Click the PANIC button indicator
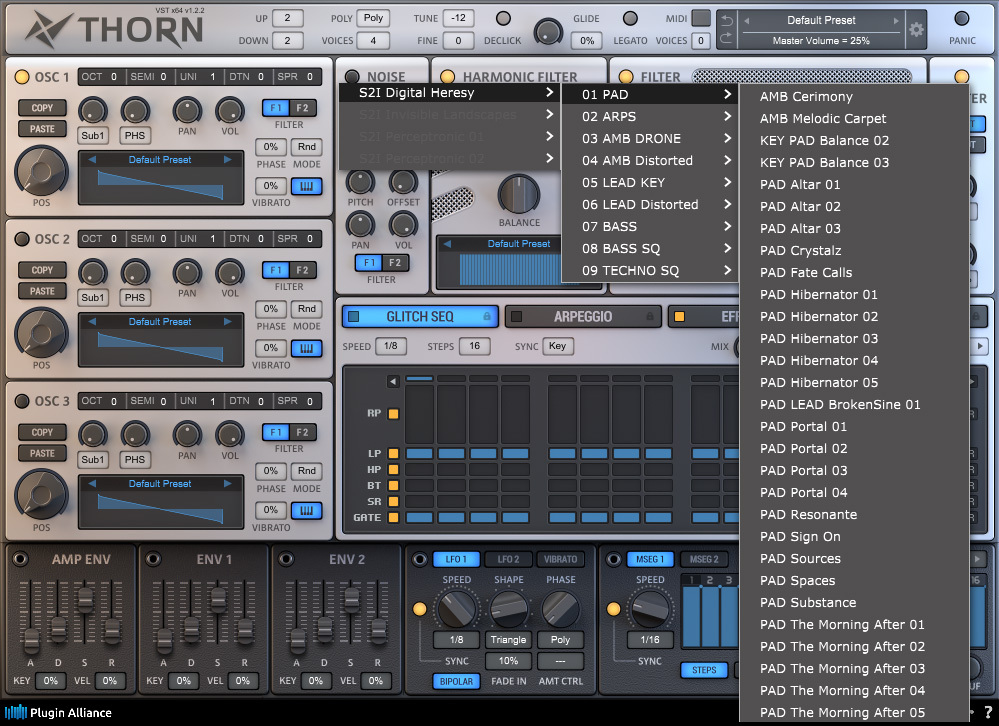 tap(962, 19)
